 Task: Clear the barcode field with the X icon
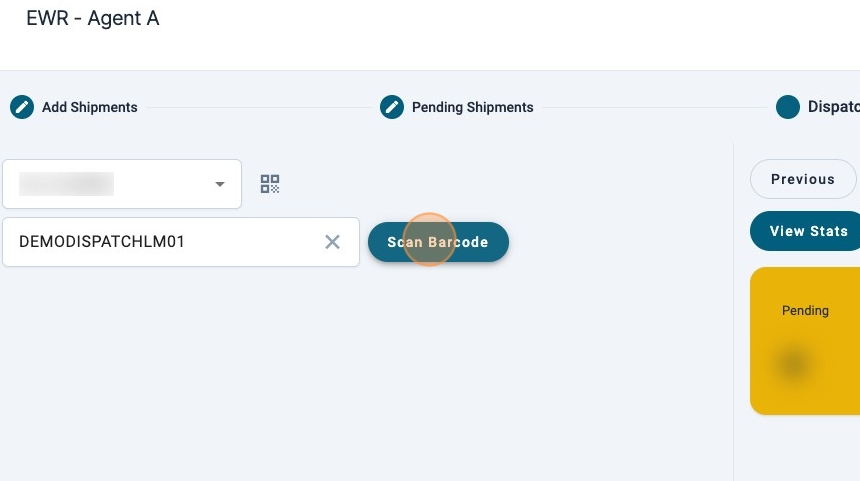pos(333,242)
